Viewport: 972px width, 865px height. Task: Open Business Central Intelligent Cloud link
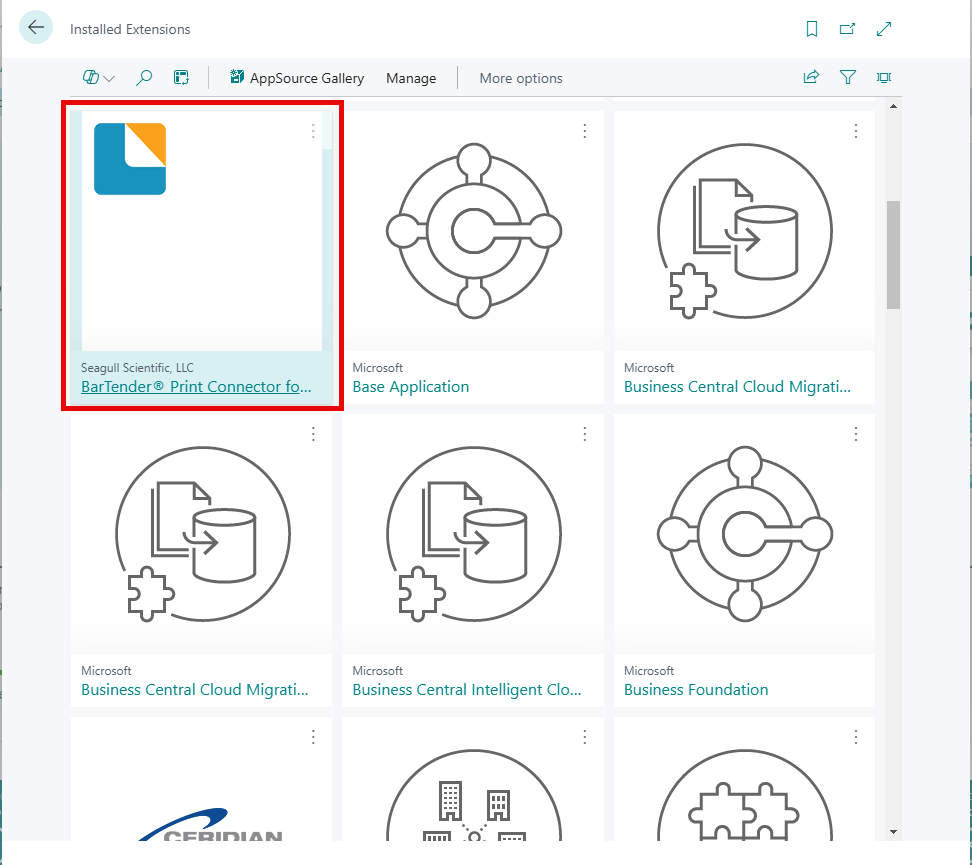(x=467, y=690)
